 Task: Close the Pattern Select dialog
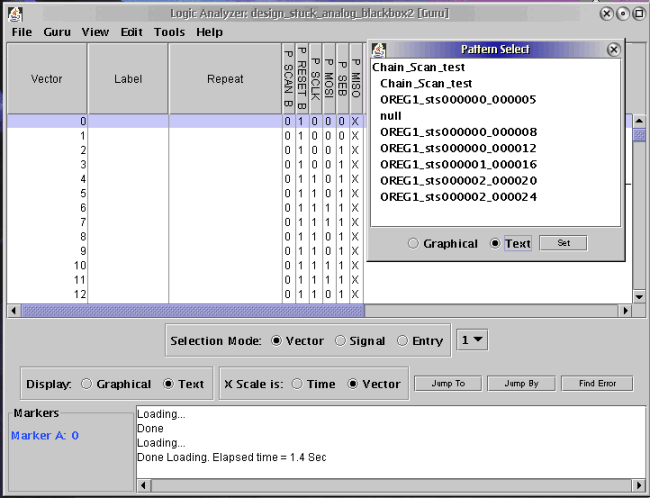pyautogui.click(x=614, y=50)
